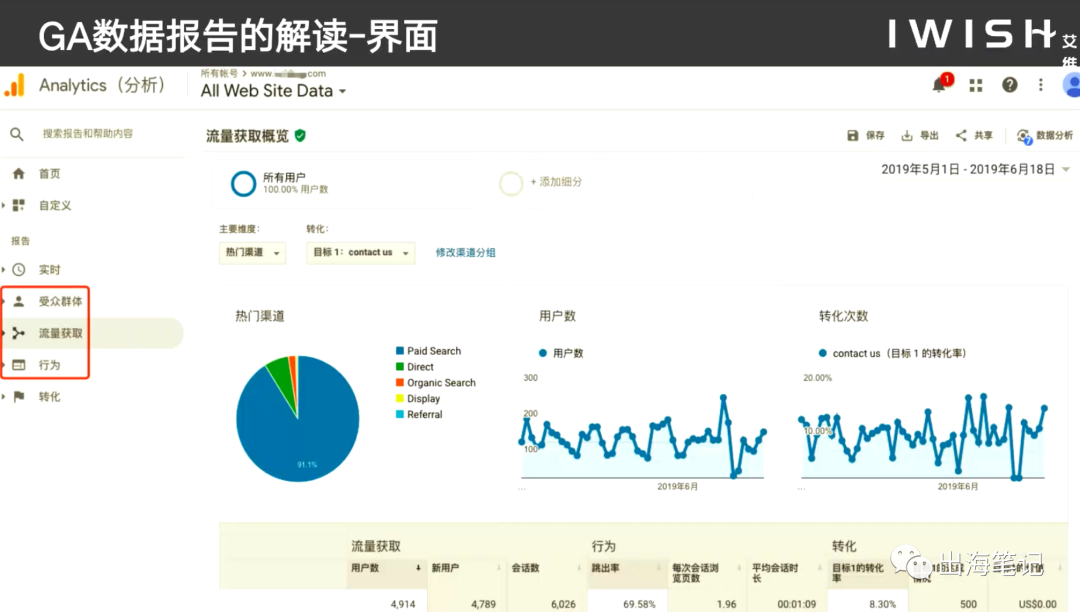Select the 所有用户 segment circle
Image resolution: width=1080 pixels, height=612 pixels.
242,183
